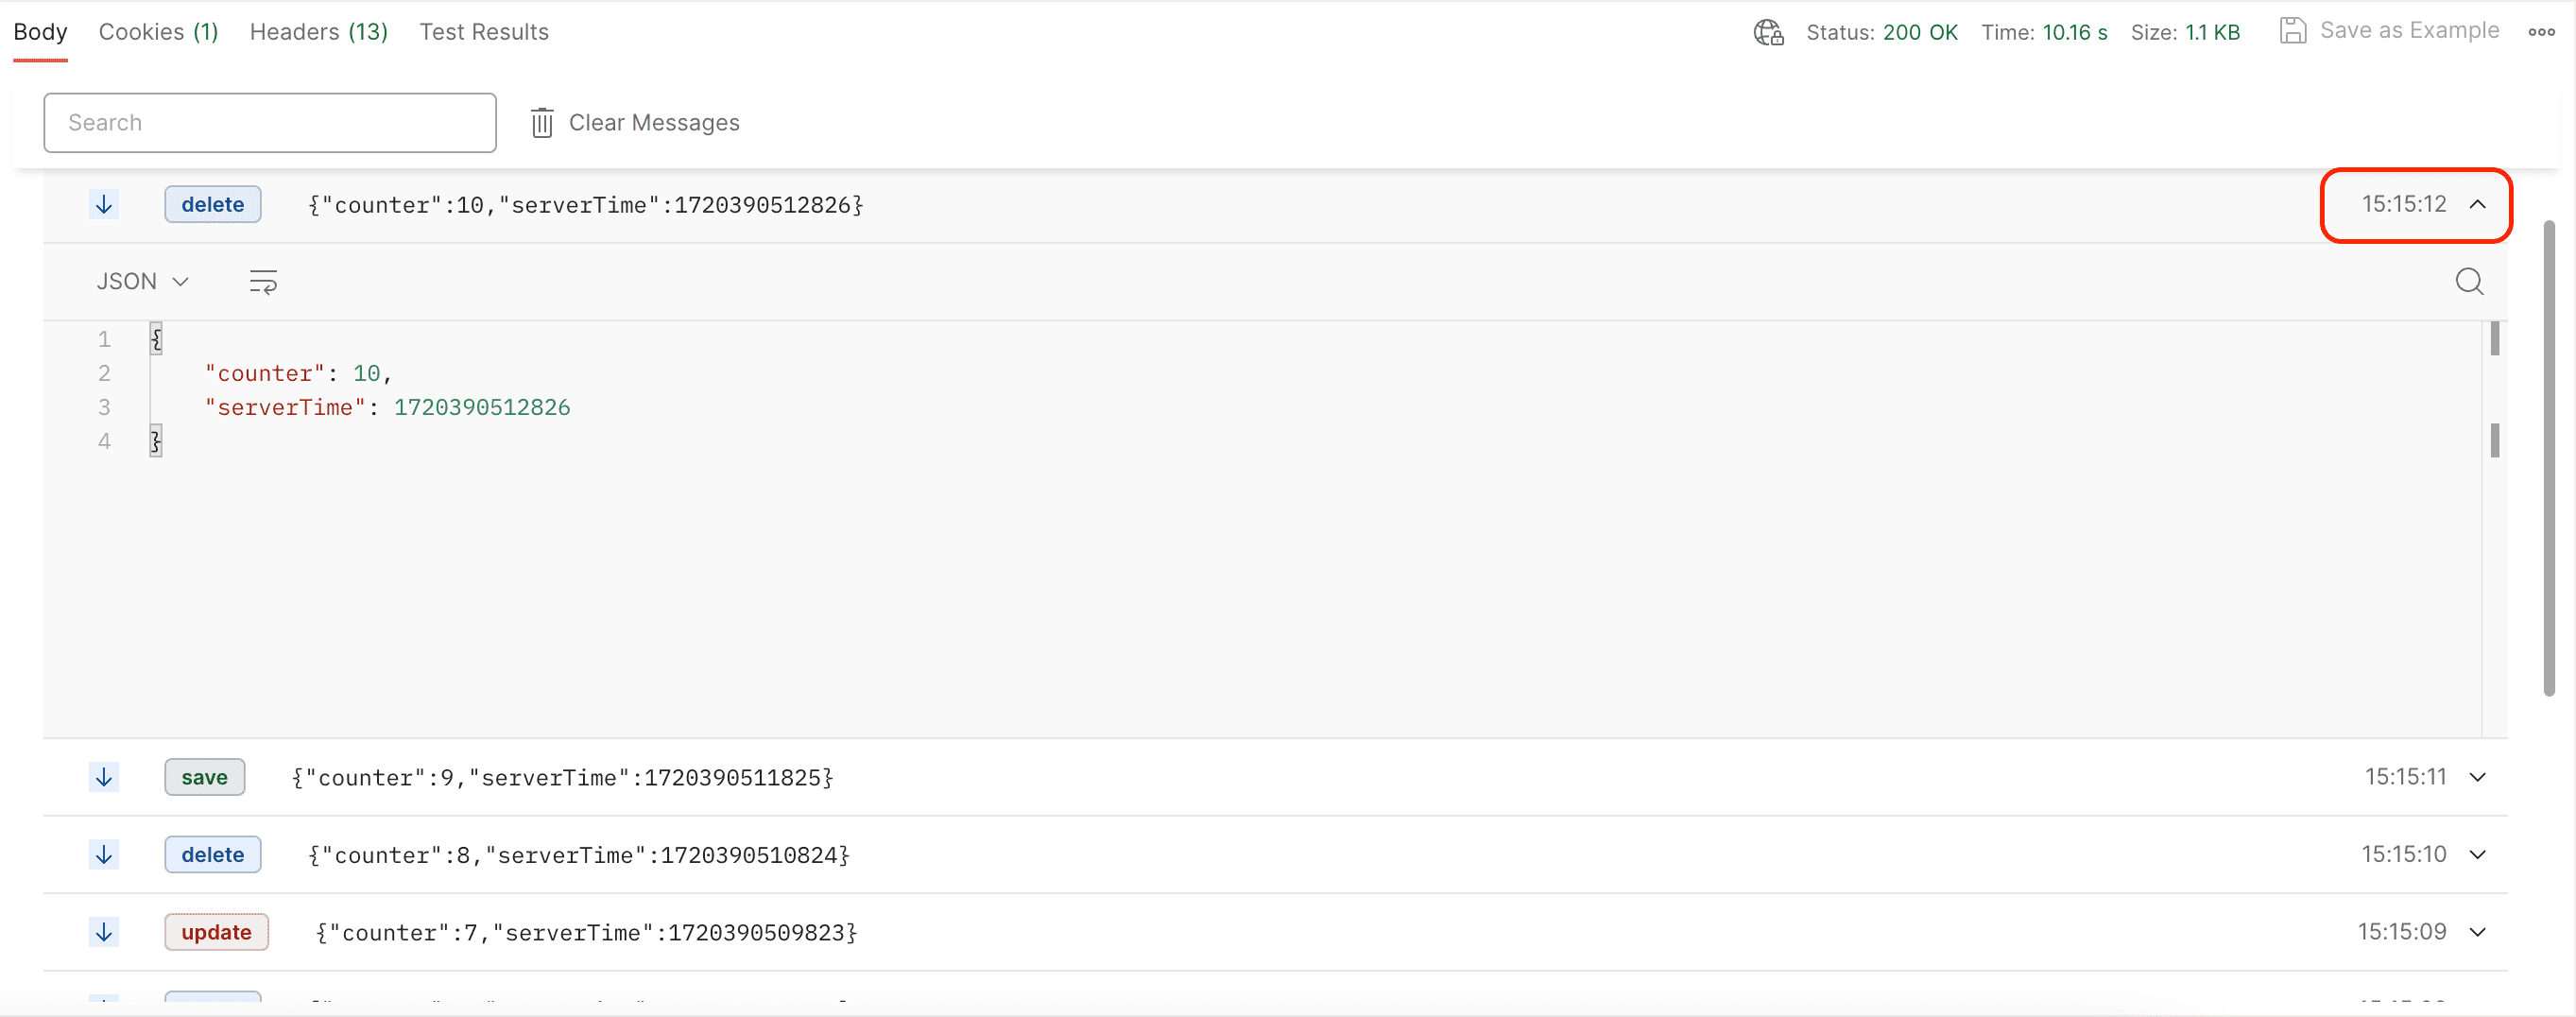Click the update event tag
The width and height of the screenshot is (2576, 1017).
[x=217, y=932]
